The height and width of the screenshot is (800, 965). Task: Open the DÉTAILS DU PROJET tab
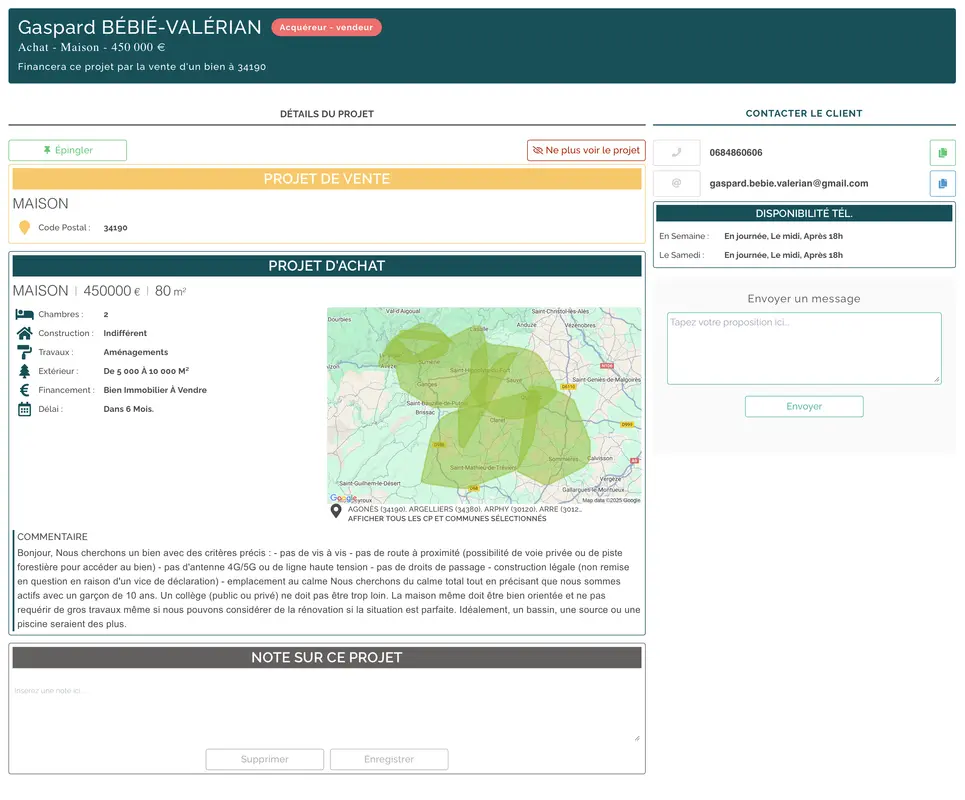coord(327,113)
